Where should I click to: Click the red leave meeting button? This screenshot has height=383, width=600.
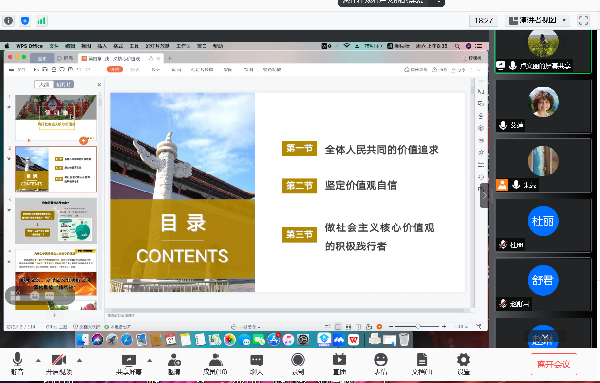(554, 364)
